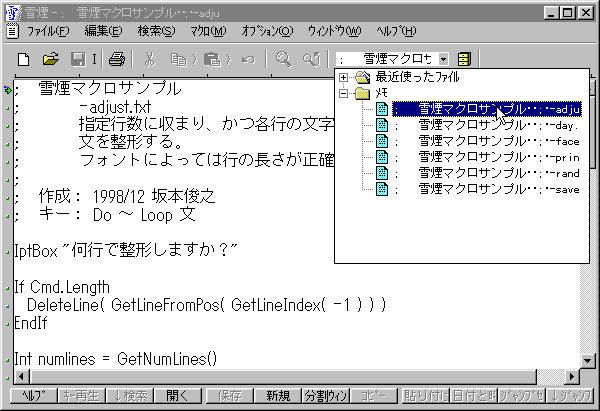
Task: Open the ヘルプ(H) menu
Action: pos(396,31)
